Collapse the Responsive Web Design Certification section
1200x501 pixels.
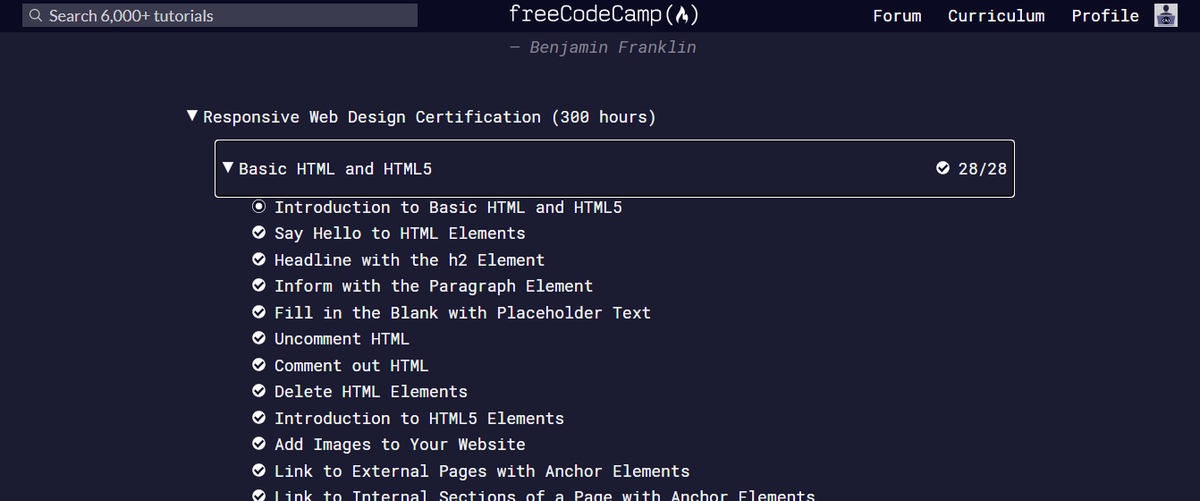point(192,117)
